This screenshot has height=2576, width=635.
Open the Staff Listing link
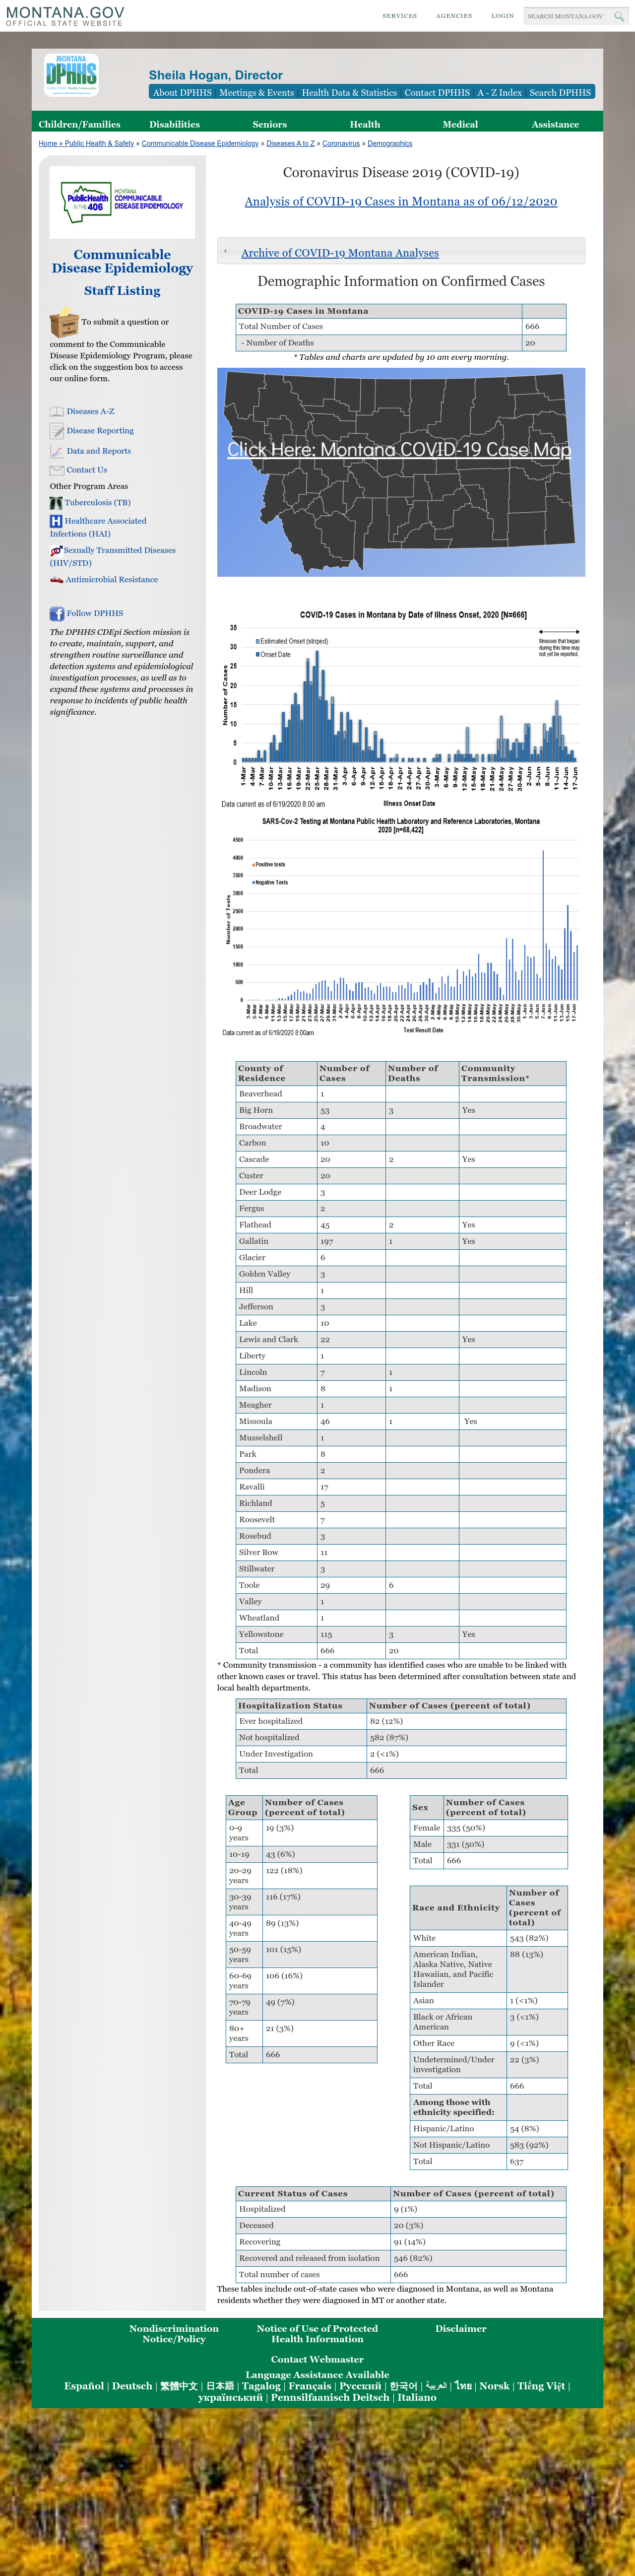[x=122, y=291]
